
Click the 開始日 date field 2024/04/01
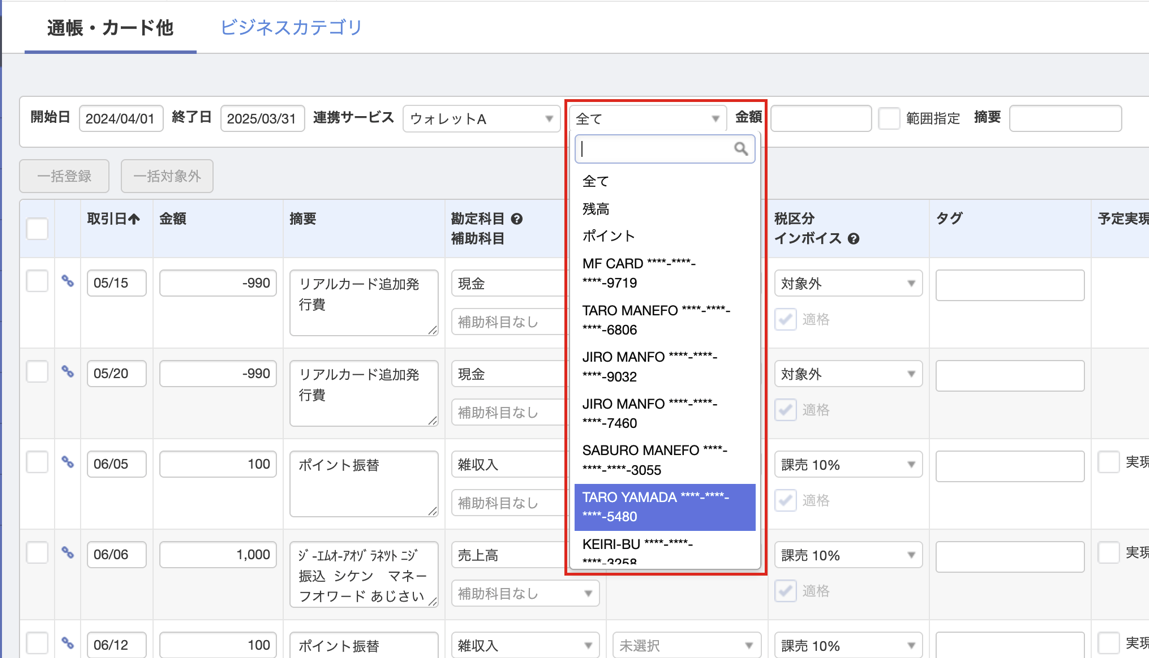coord(121,119)
